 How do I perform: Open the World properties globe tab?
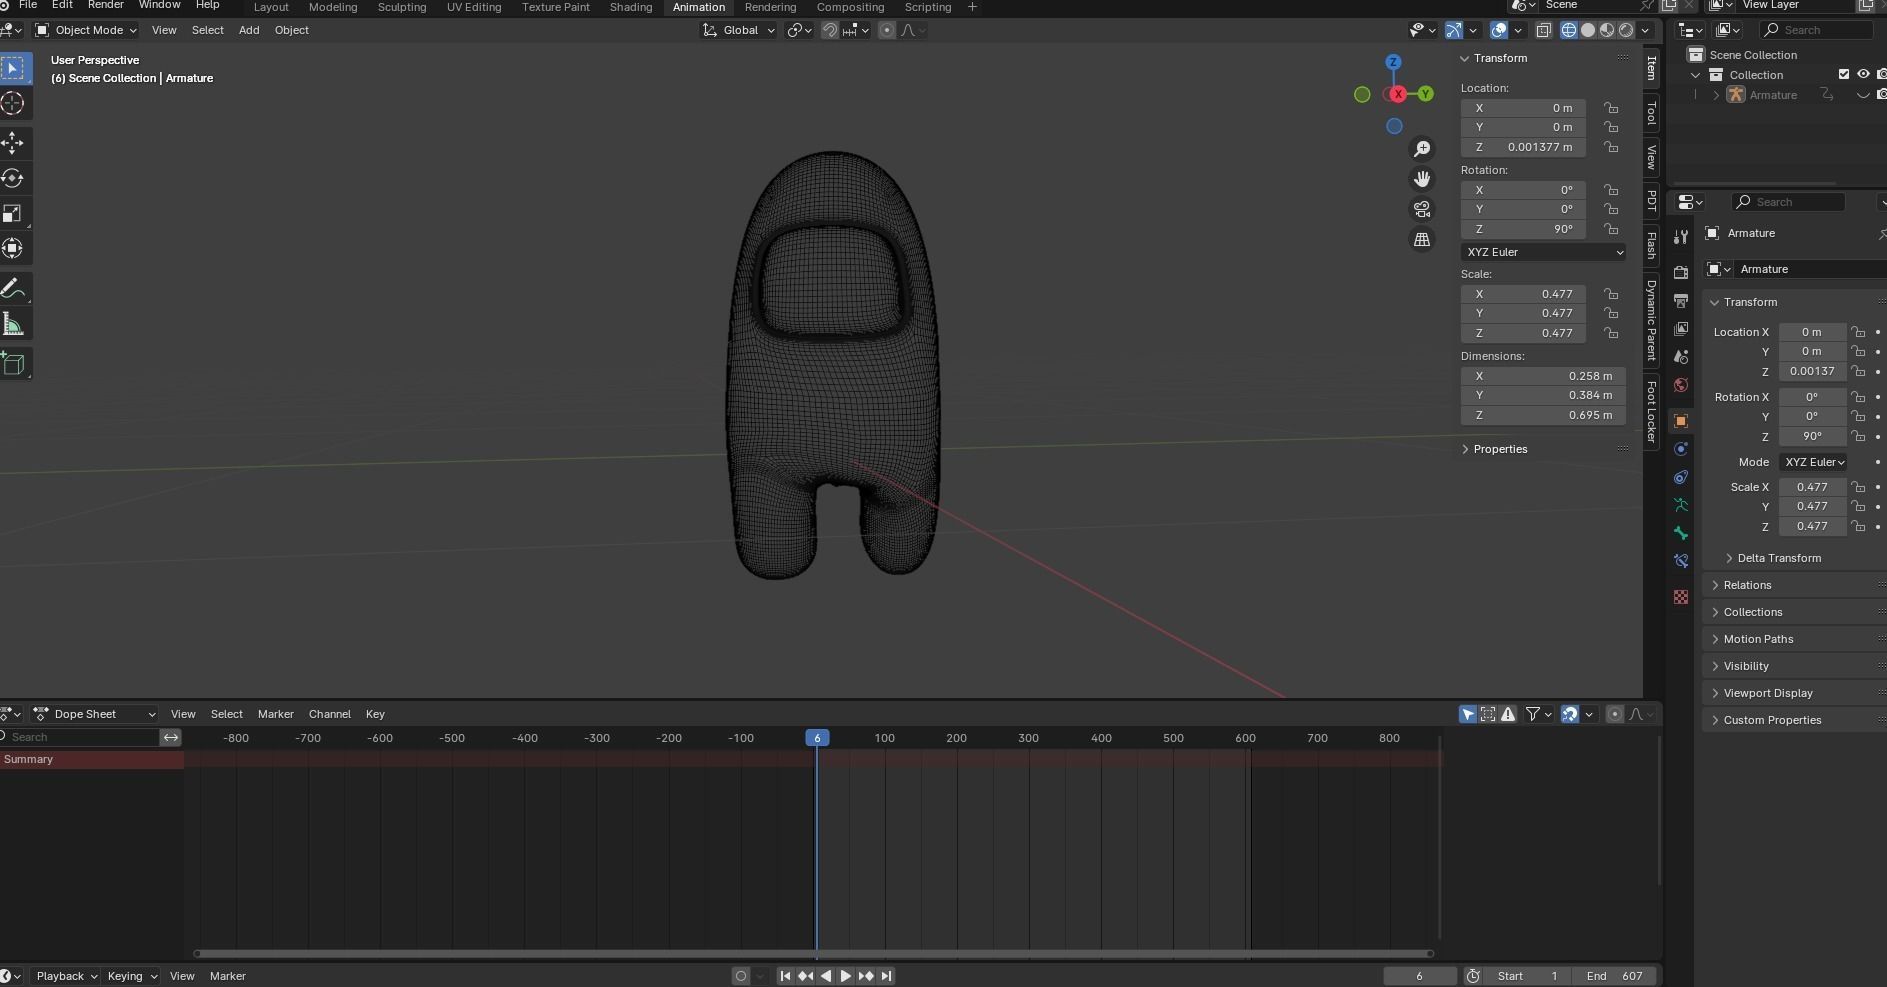(x=1681, y=385)
